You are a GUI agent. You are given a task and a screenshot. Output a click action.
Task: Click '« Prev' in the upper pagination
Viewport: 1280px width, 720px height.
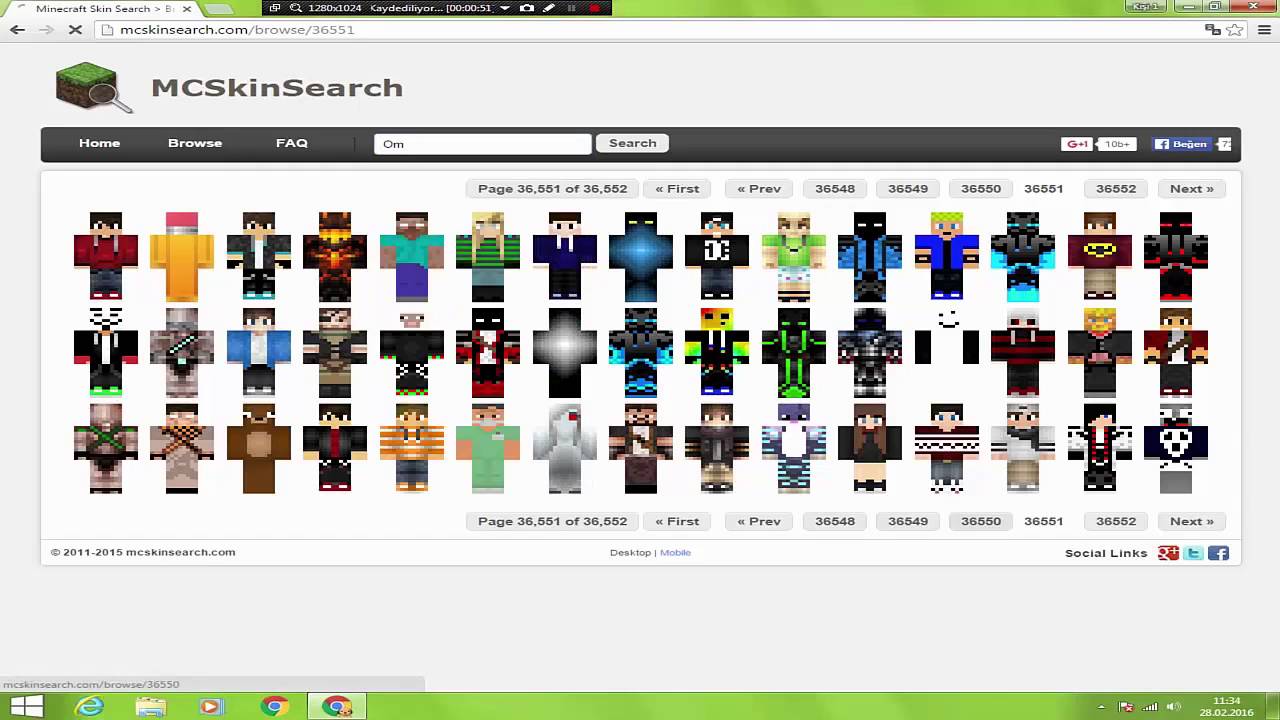click(759, 188)
